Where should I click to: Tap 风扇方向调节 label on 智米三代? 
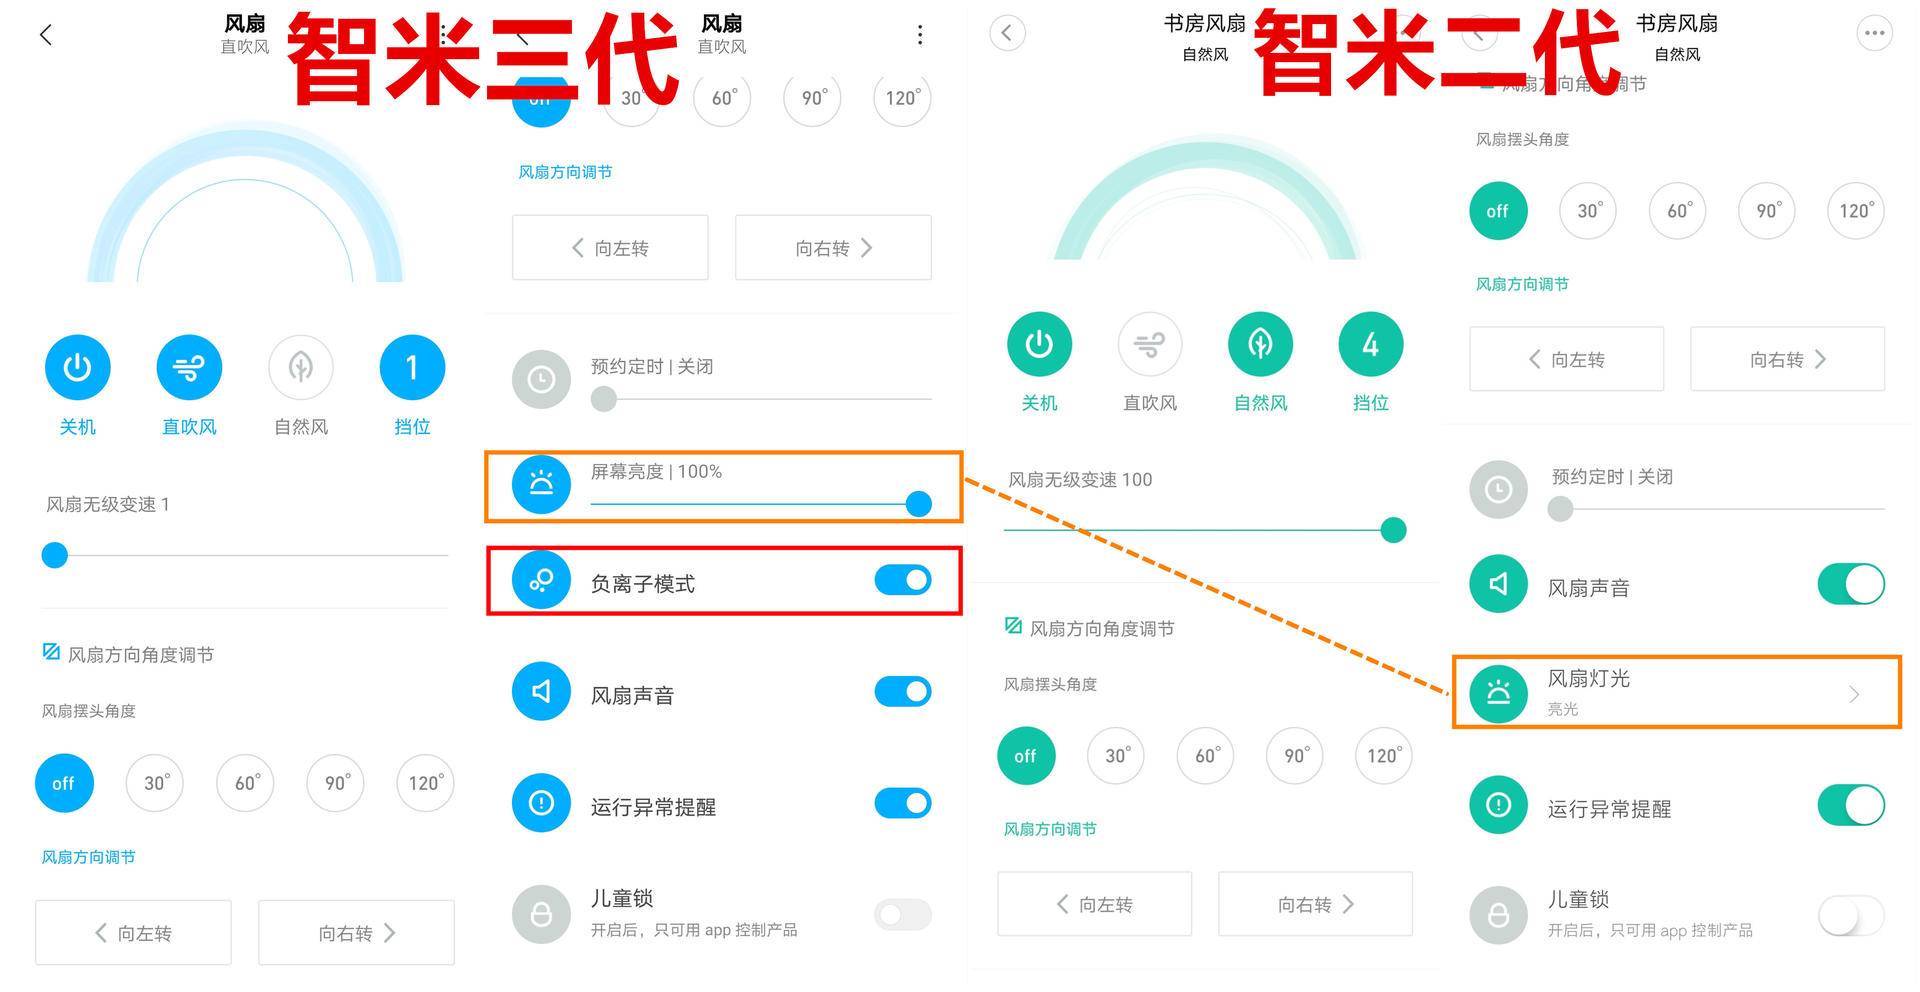click(x=87, y=856)
